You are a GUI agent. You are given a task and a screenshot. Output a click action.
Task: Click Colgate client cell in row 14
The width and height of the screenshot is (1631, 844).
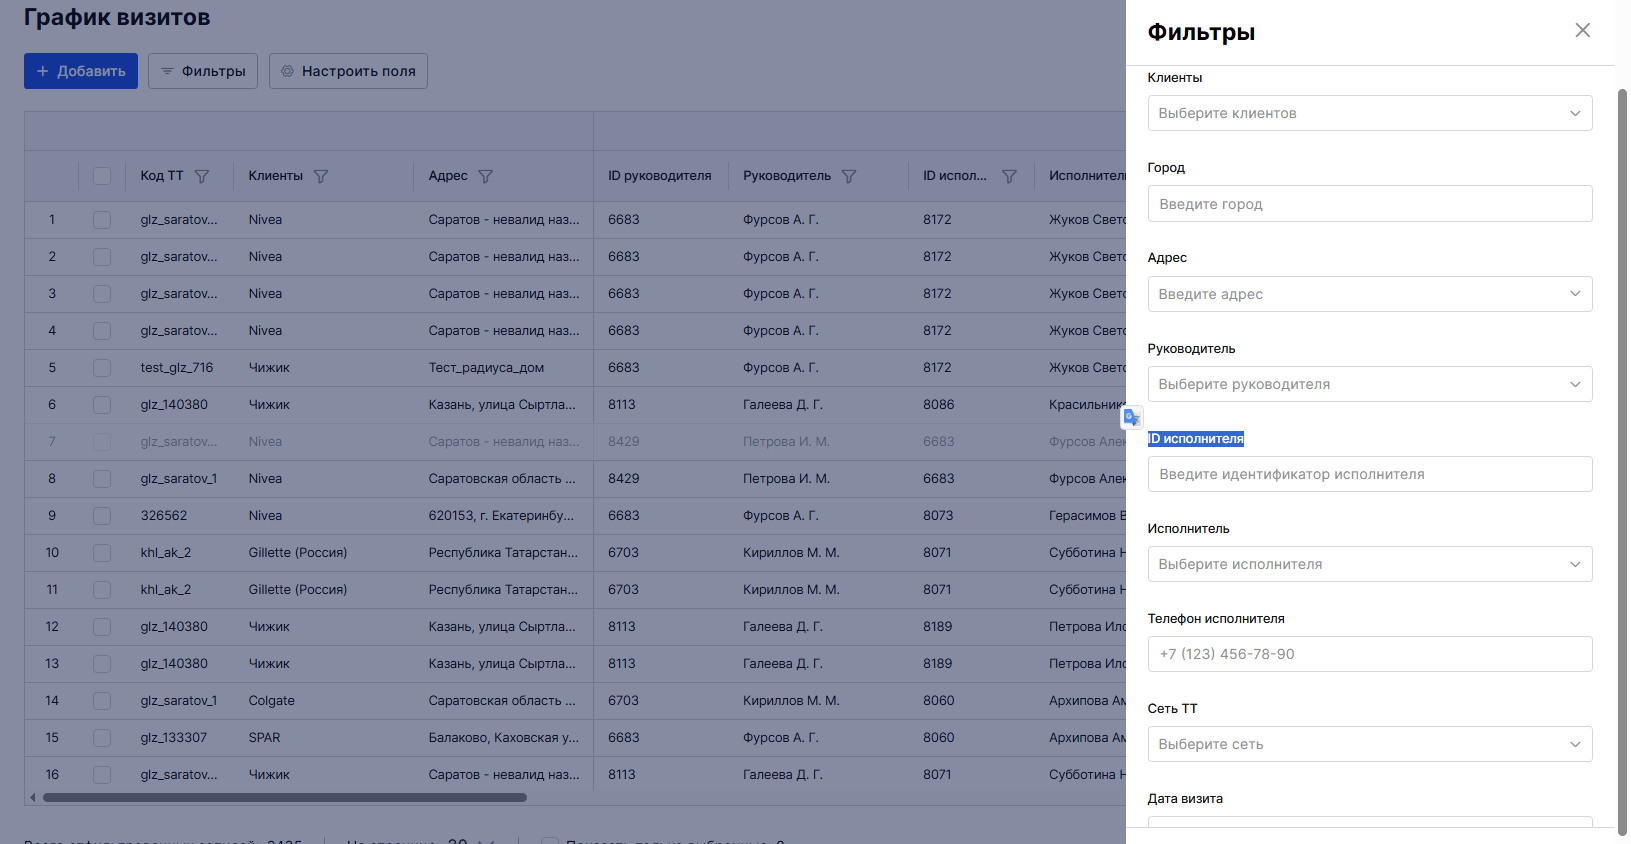pyautogui.click(x=272, y=701)
